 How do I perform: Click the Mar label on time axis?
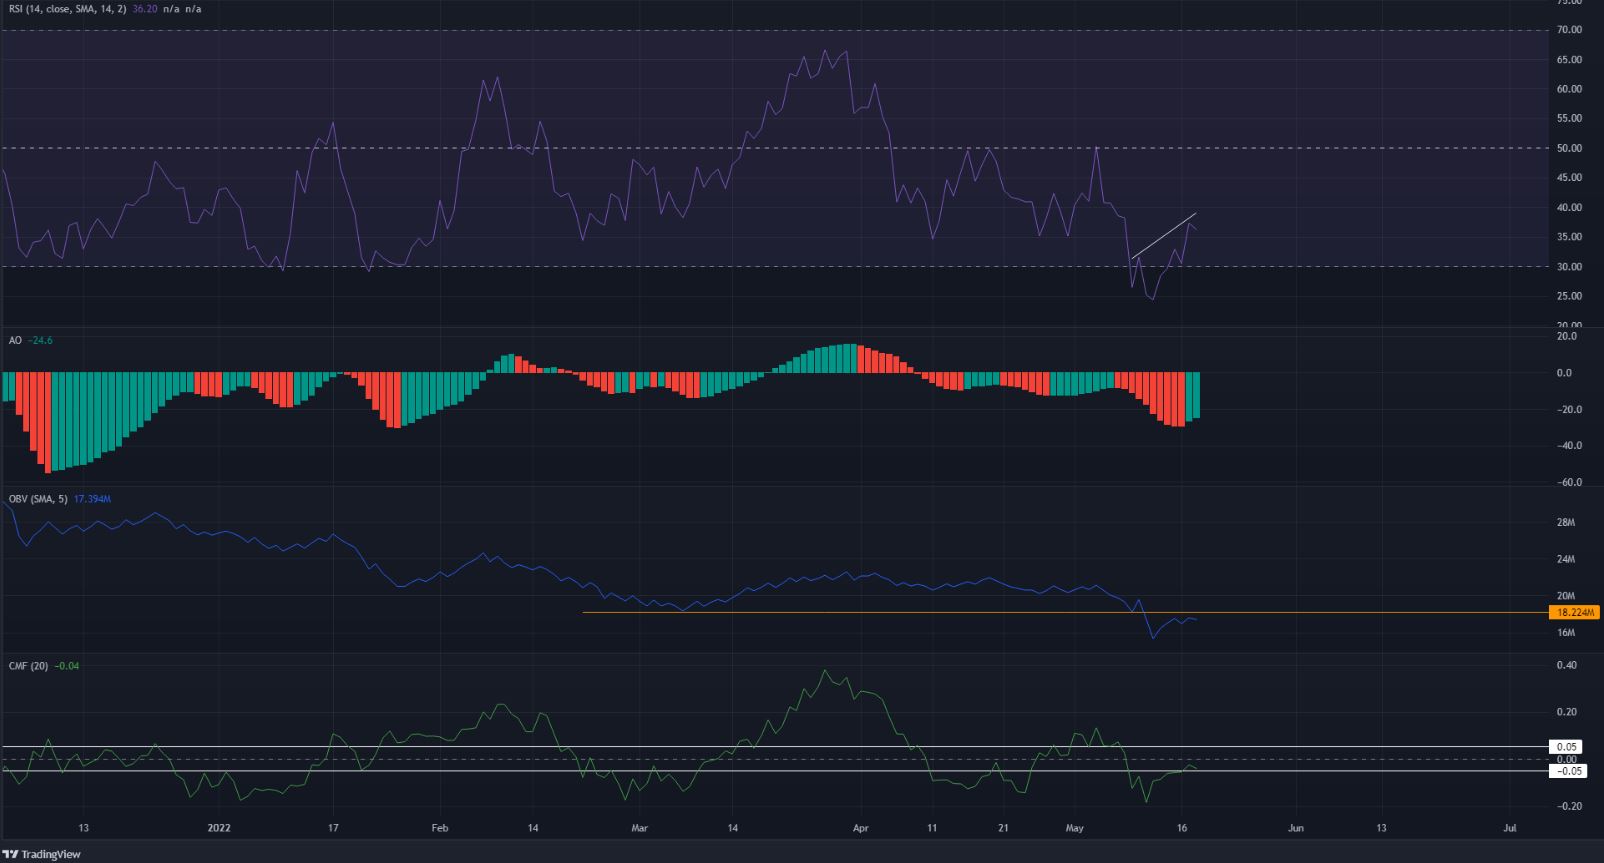640,828
